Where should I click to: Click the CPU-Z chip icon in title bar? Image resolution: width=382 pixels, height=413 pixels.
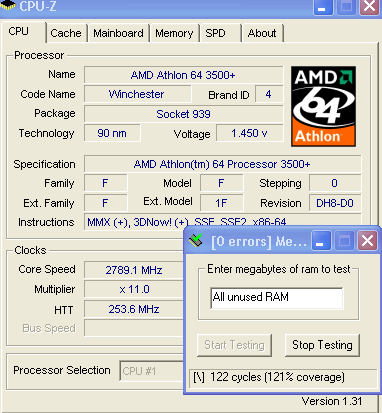point(8,5)
